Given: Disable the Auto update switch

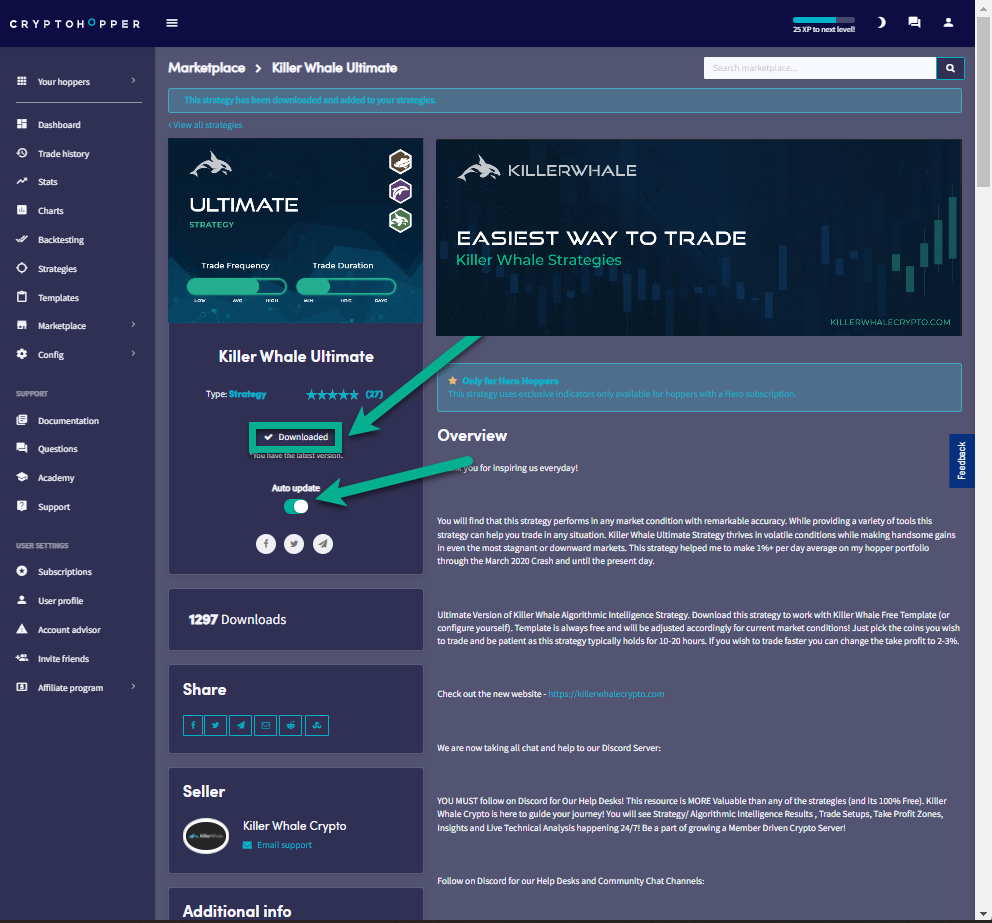Looking at the screenshot, I should [x=296, y=506].
